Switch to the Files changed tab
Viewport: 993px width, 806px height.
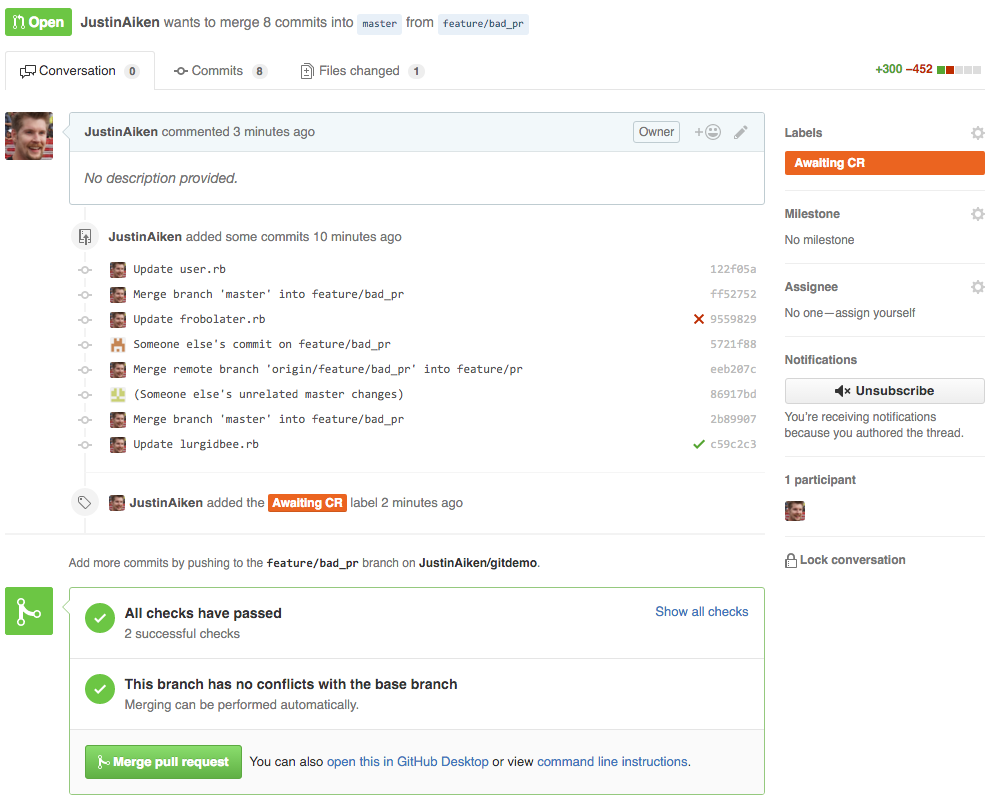(x=362, y=71)
